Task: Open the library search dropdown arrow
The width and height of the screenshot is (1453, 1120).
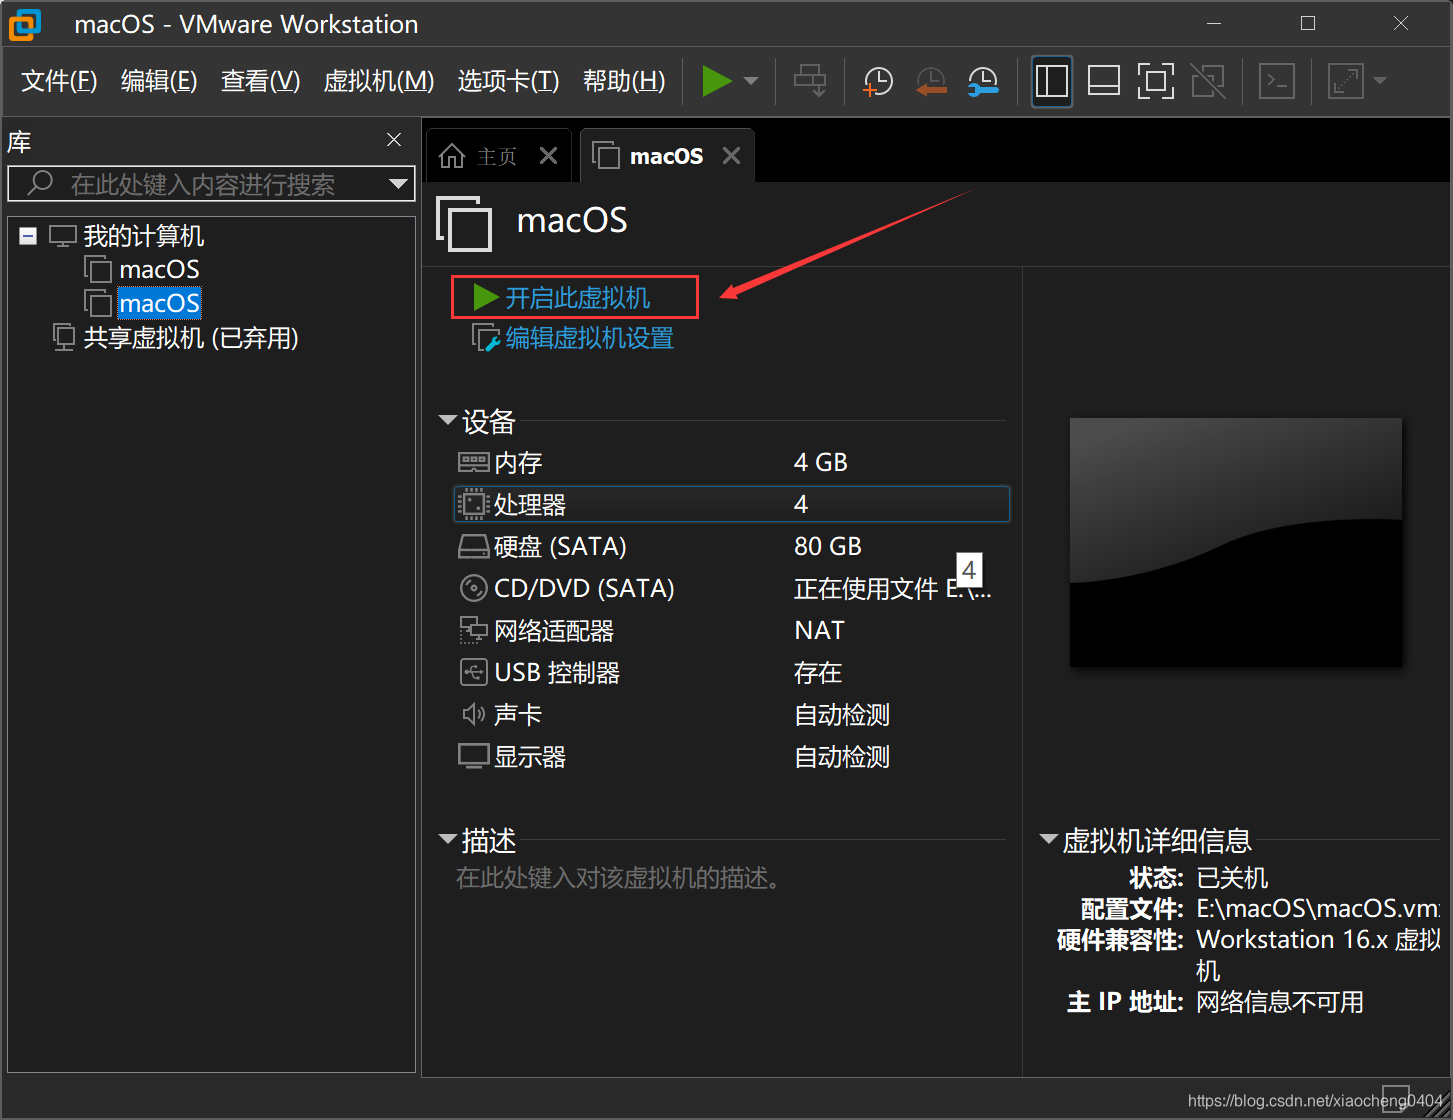Action: pyautogui.click(x=398, y=184)
